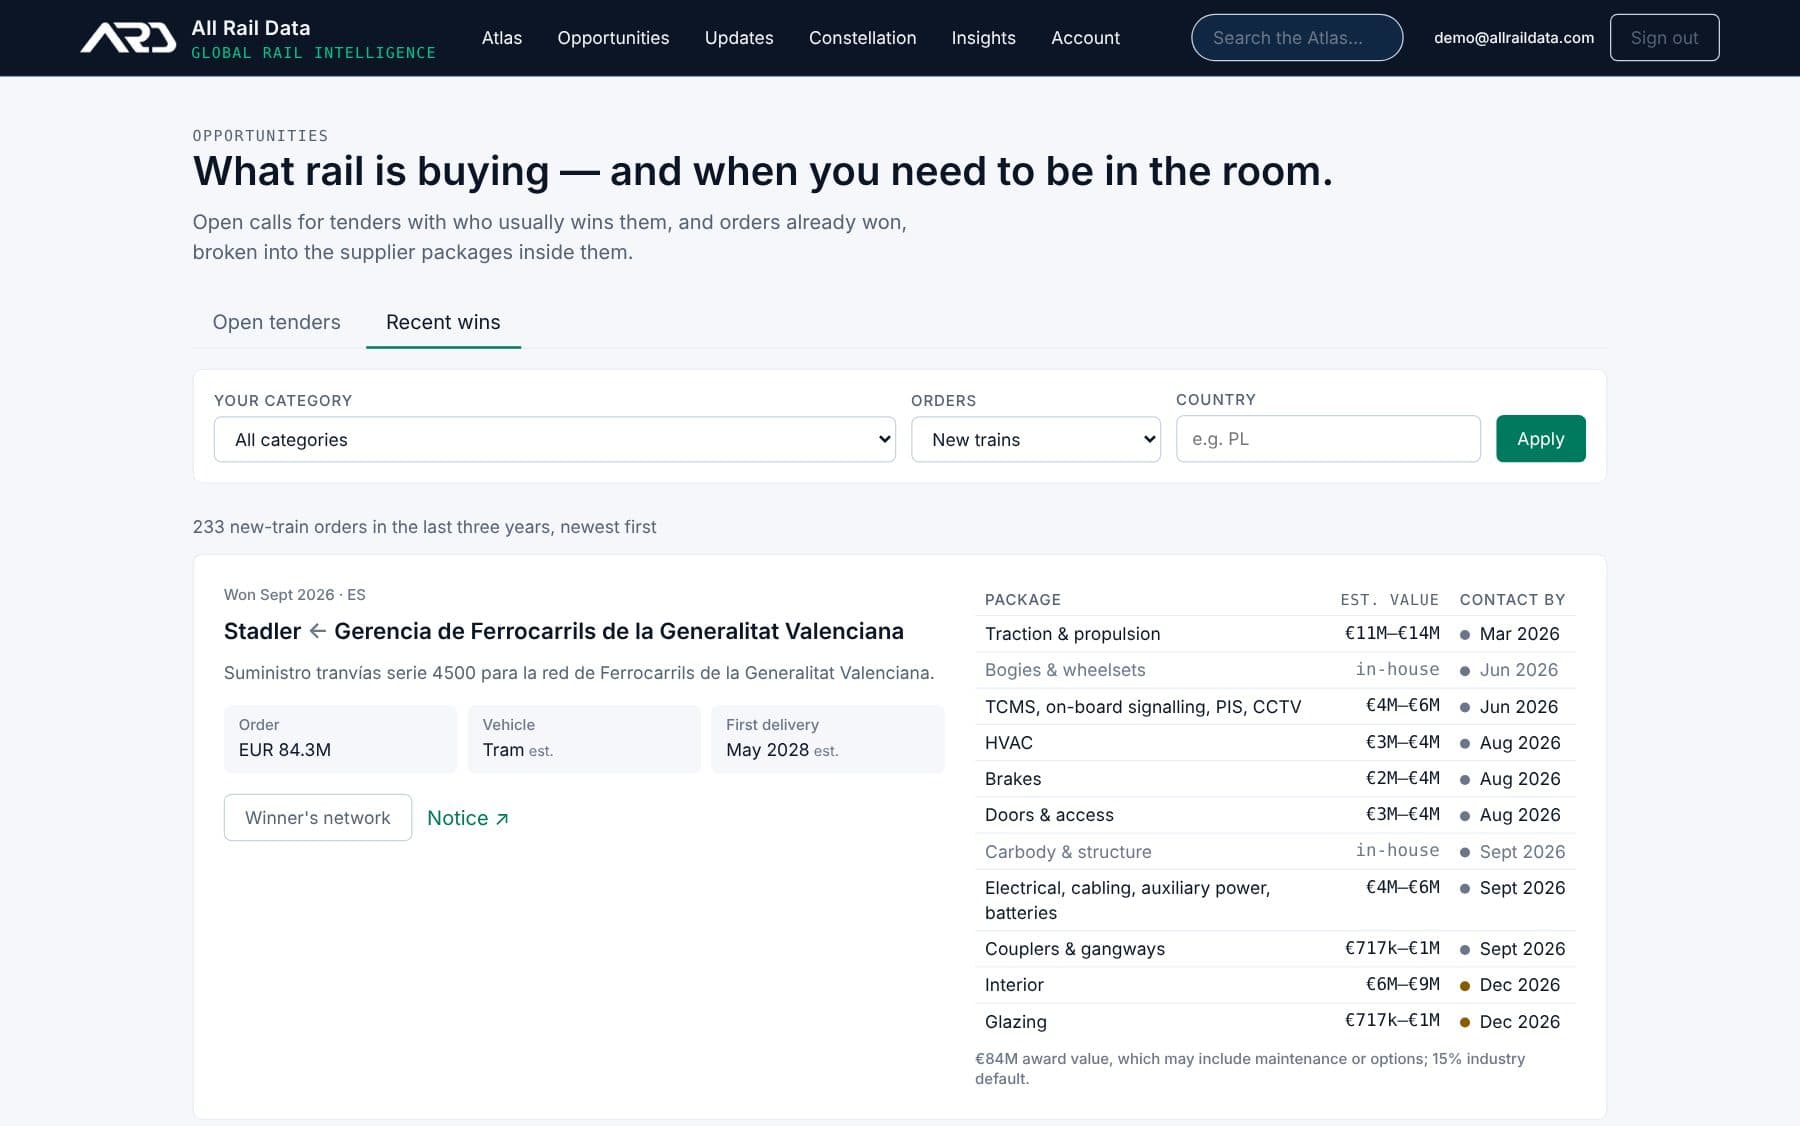Image resolution: width=1800 pixels, height=1126 pixels.
Task: Click the amber status dot beside Interior Dec 2026
Action: [1465, 986]
